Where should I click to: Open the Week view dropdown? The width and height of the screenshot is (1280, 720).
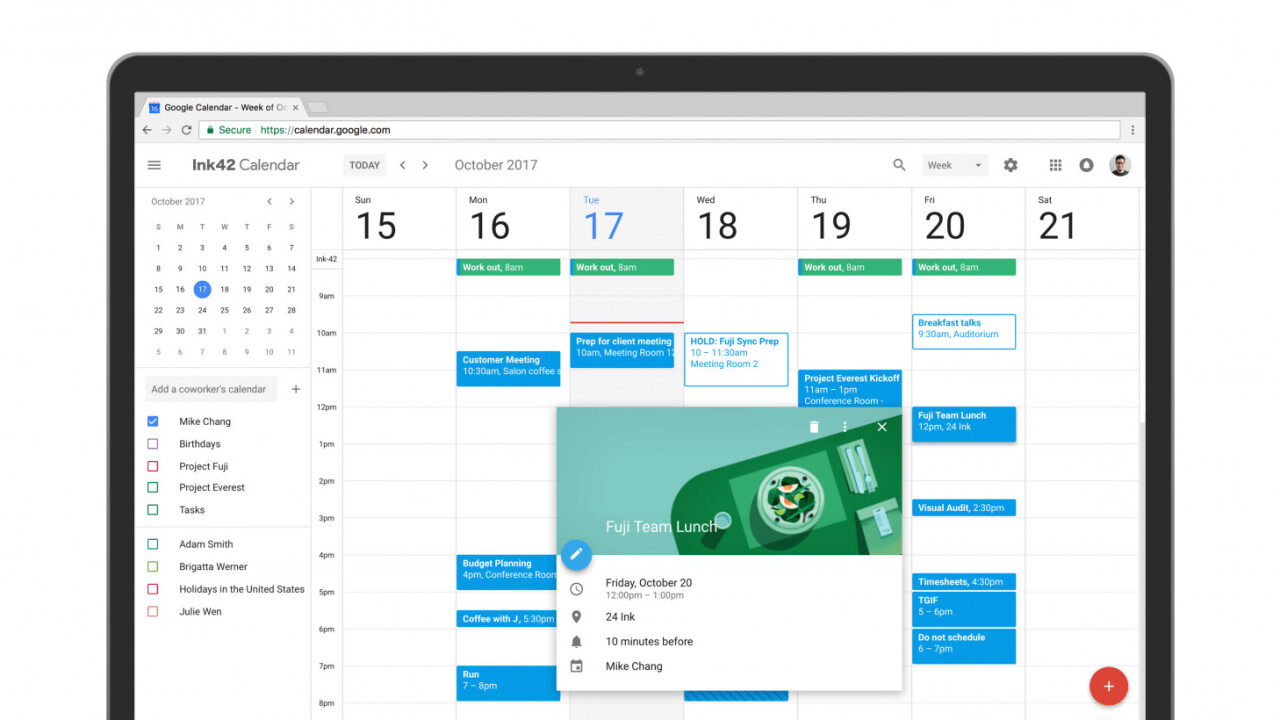coord(954,165)
